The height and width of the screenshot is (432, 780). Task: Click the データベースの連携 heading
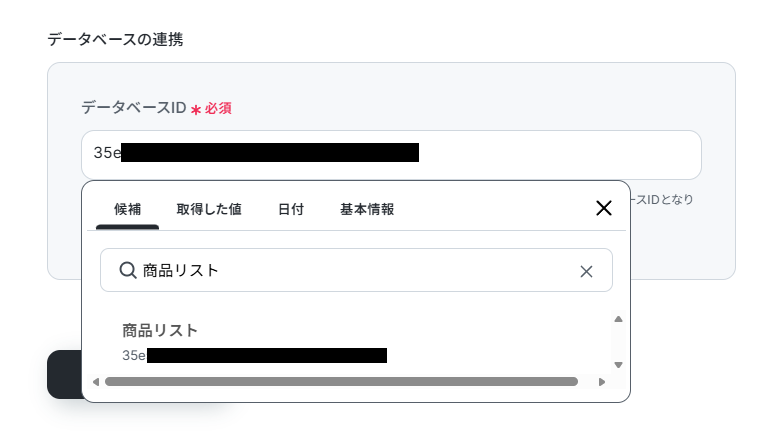coord(115,39)
